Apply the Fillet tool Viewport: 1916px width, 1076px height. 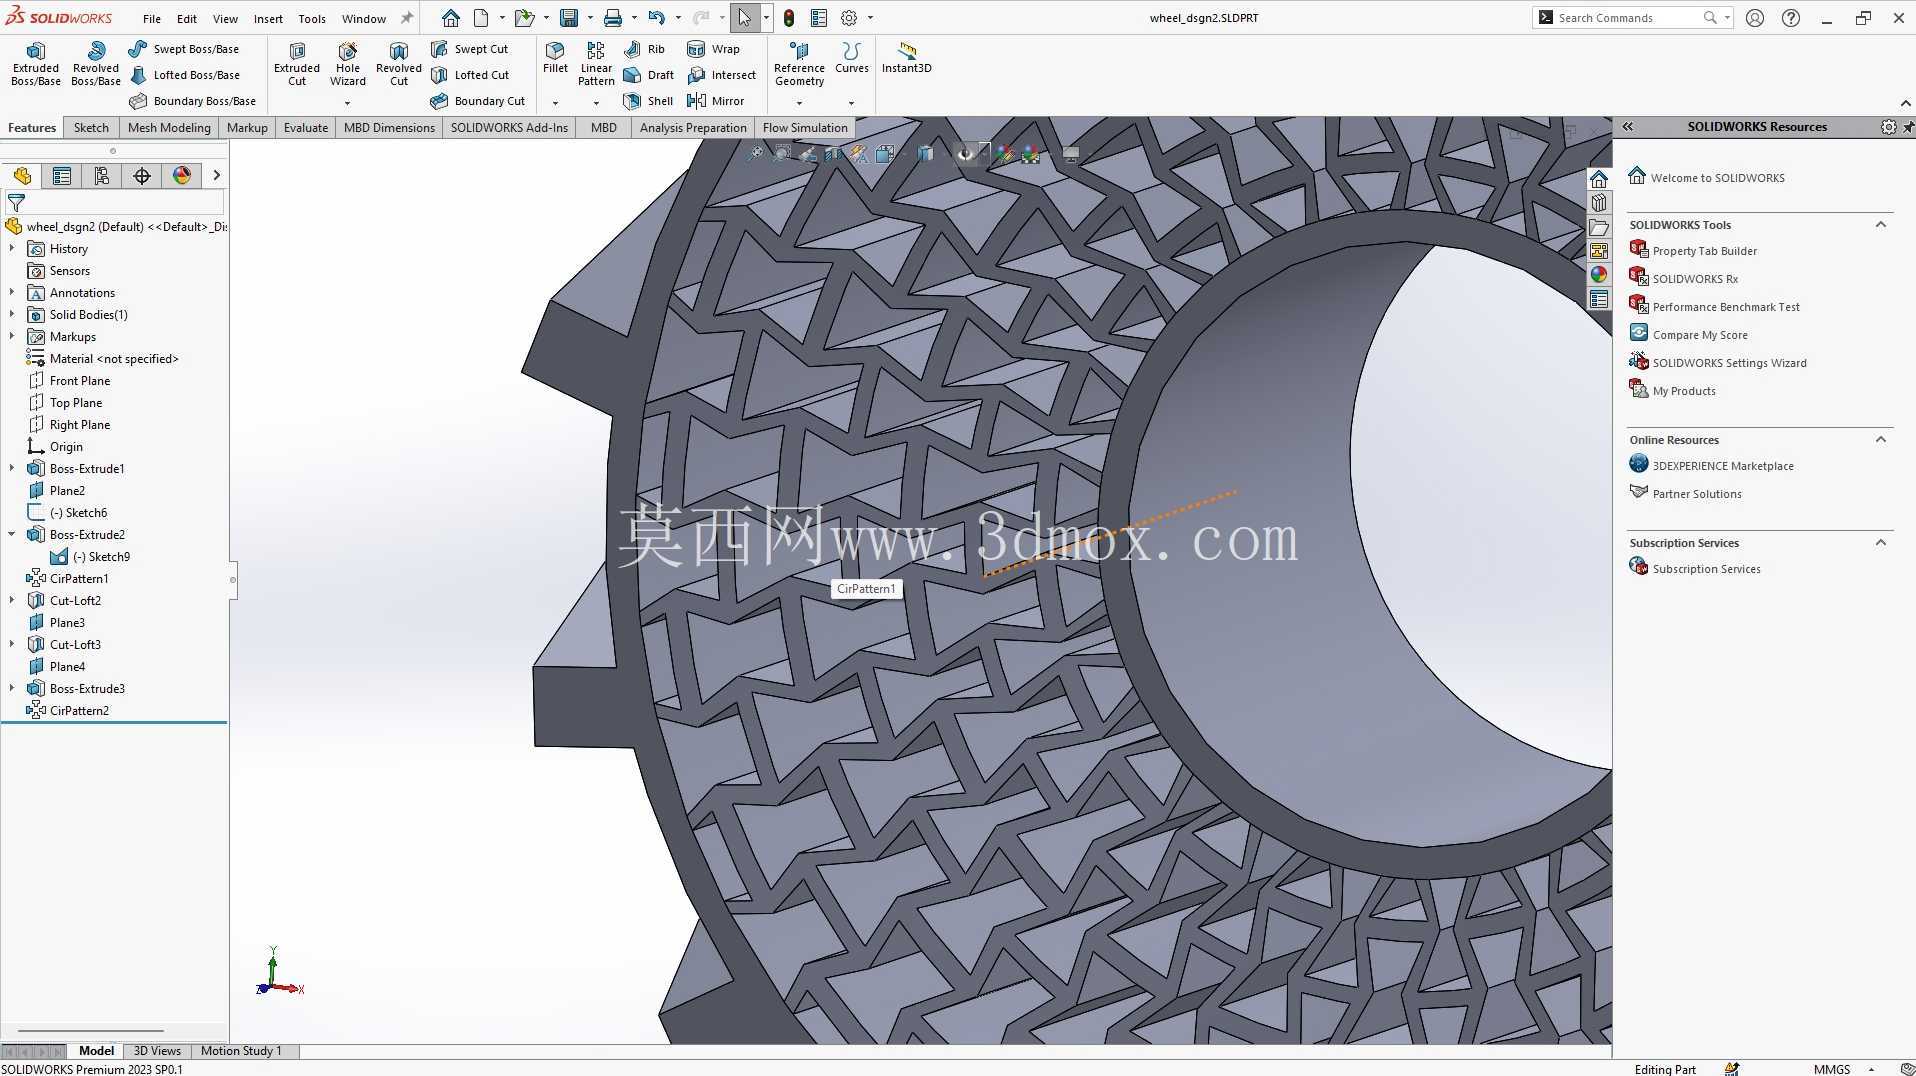[555, 58]
